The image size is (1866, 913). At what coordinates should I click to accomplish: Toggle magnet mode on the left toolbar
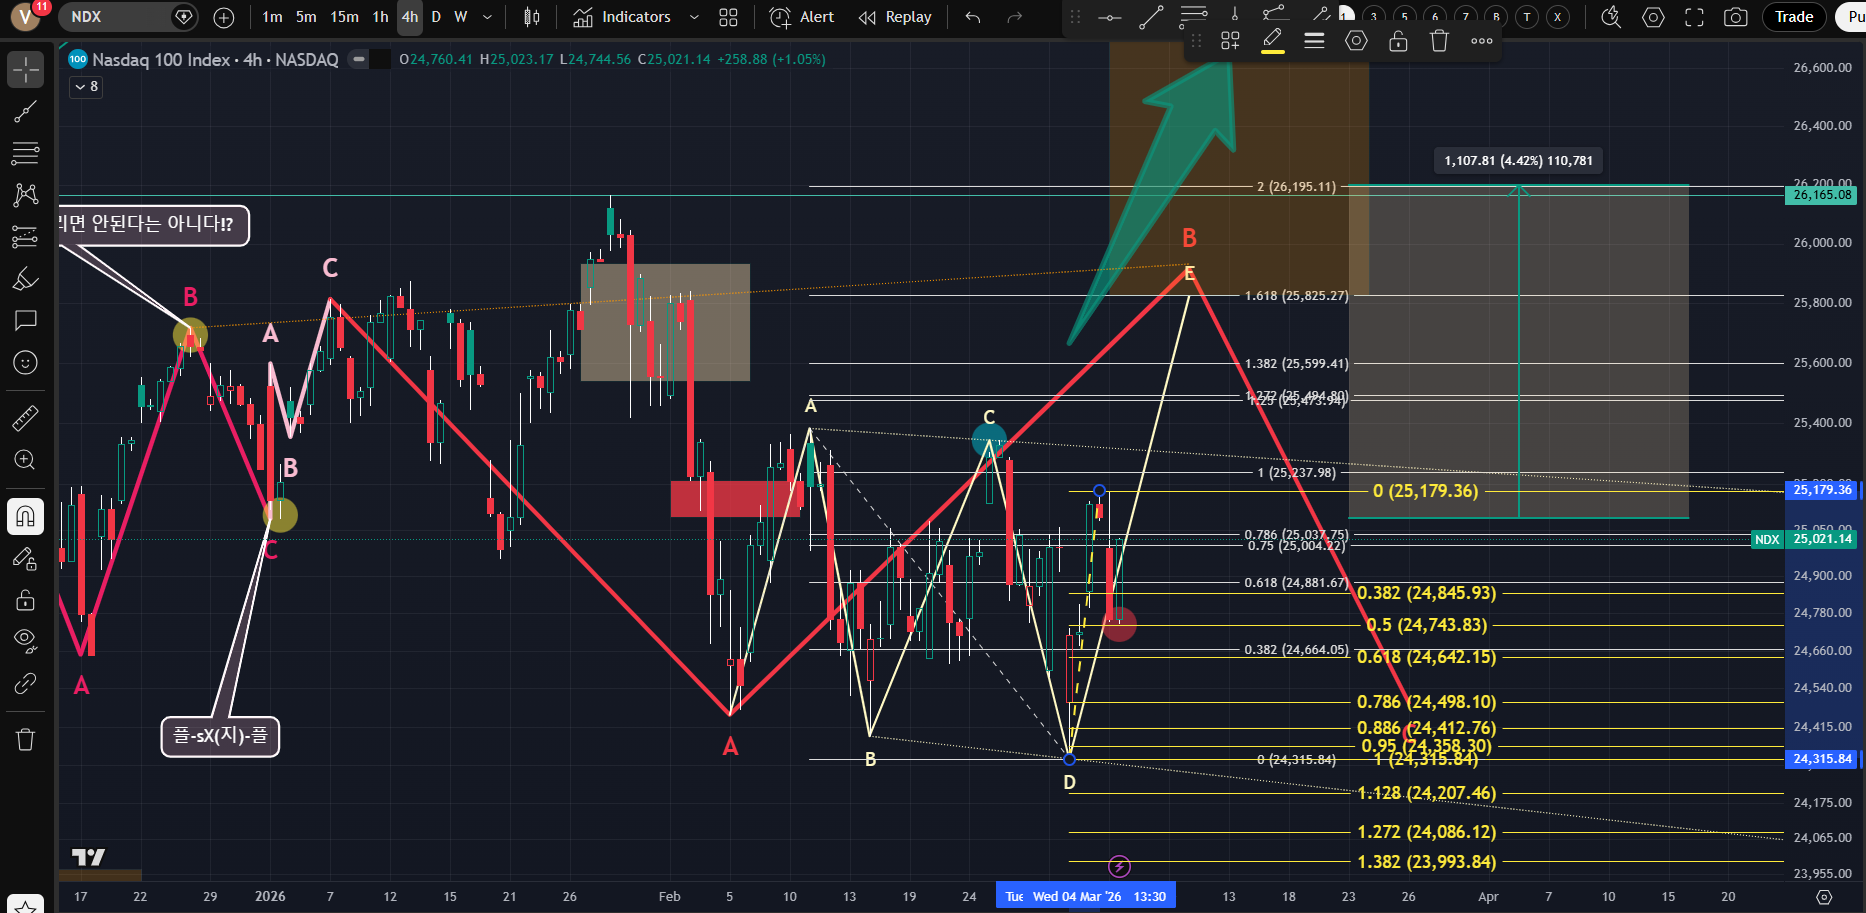tap(25, 516)
